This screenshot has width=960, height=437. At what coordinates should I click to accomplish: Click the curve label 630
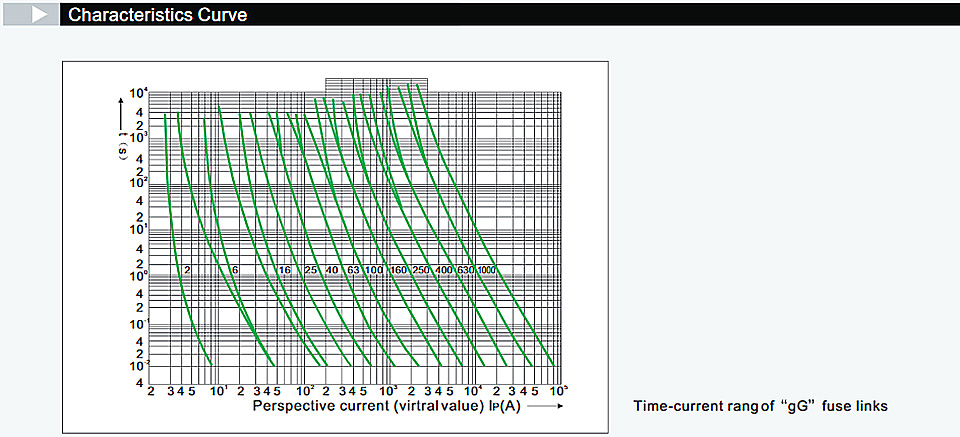(x=465, y=270)
